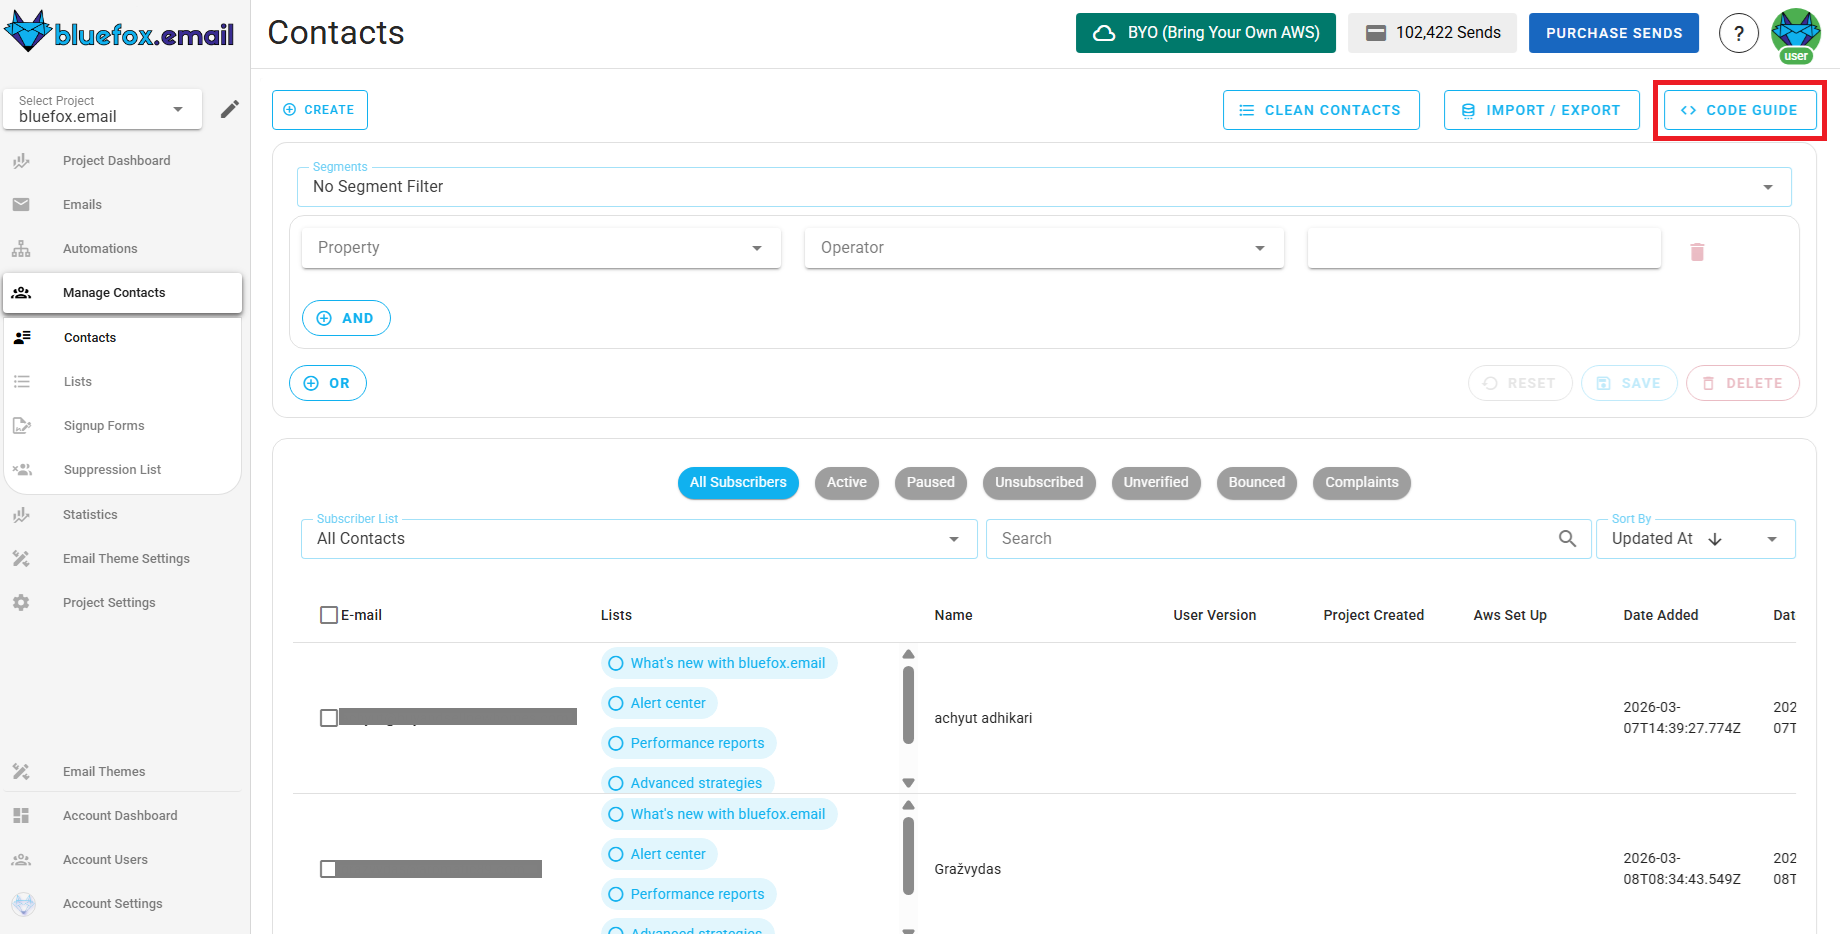Switch to the Unsubscribed filter tab
This screenshot has height=934, width=1840.
point(1038,483)
